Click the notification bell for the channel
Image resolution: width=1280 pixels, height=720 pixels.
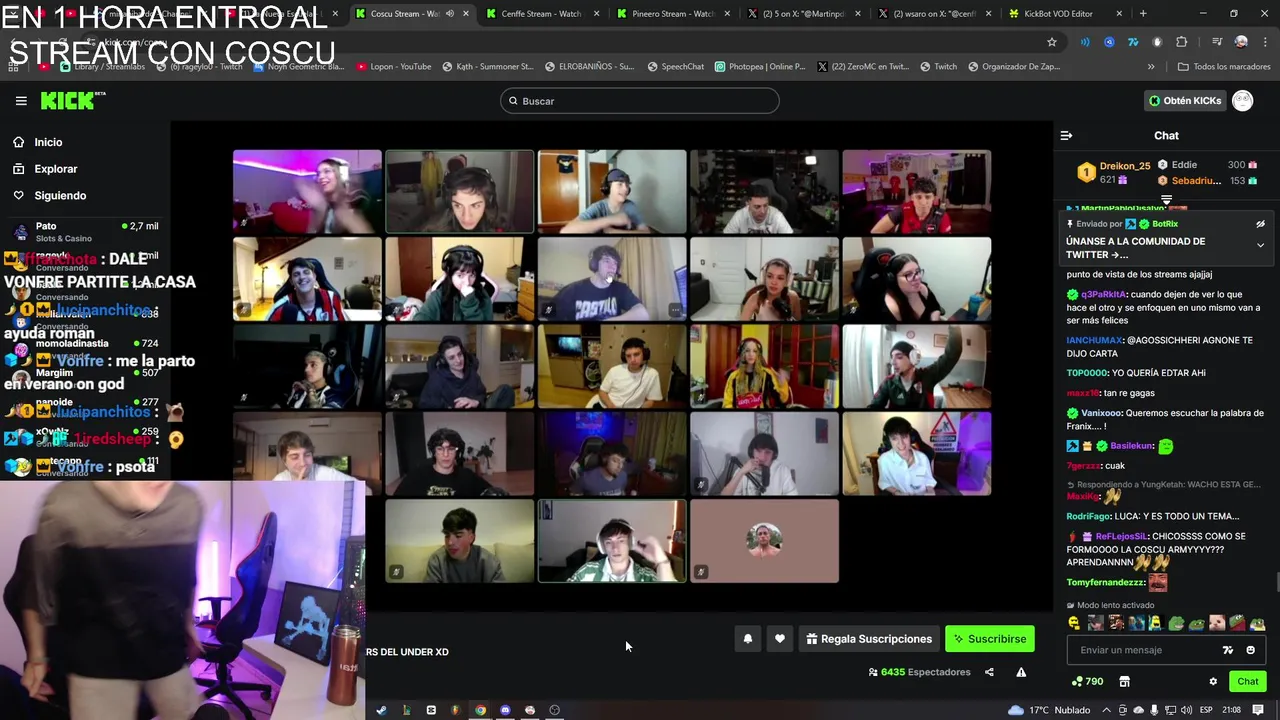coord(748,639)
